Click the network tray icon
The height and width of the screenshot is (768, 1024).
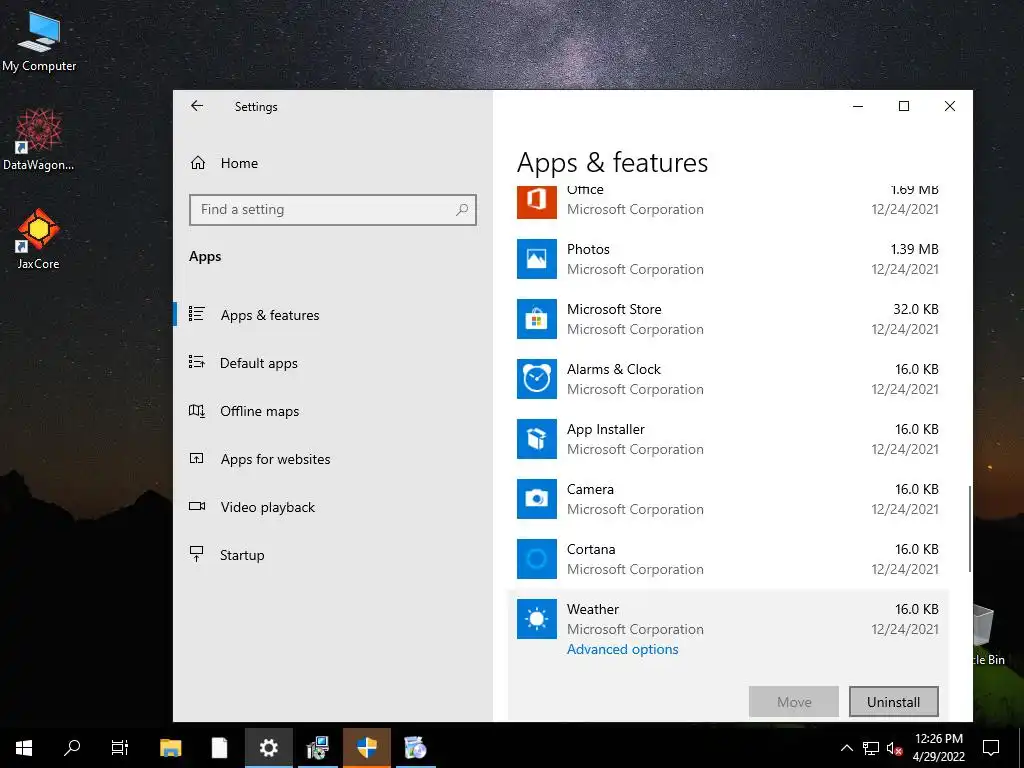click(871, 748)
